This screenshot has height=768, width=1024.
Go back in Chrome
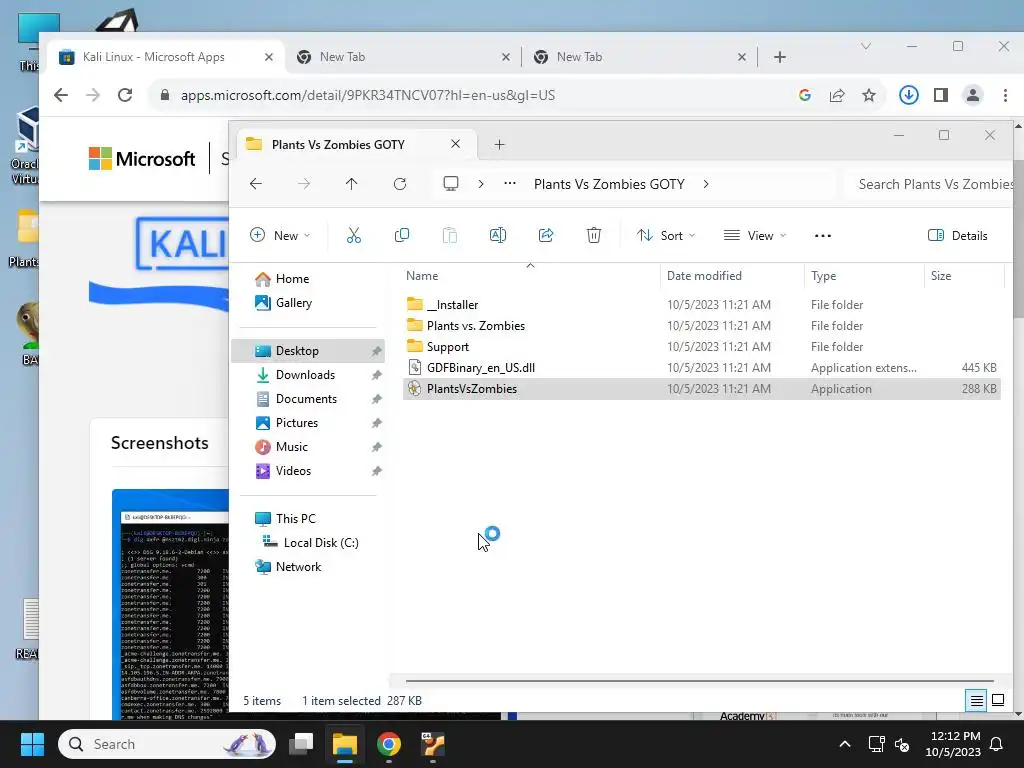click(61, 95)
